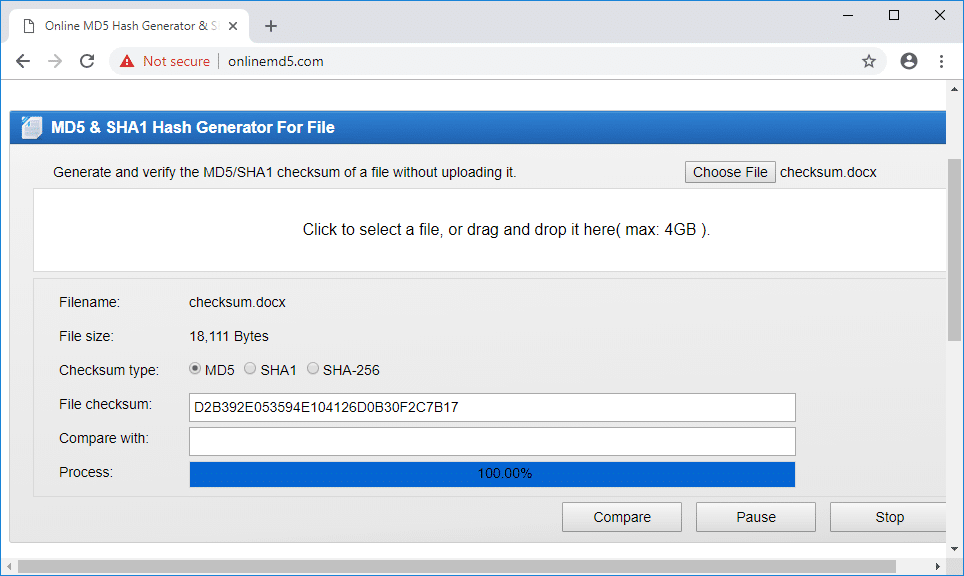Screen dimensions: 964x576
Task: Select the Online MD5 Hash Generator tab
Action: 129,26
